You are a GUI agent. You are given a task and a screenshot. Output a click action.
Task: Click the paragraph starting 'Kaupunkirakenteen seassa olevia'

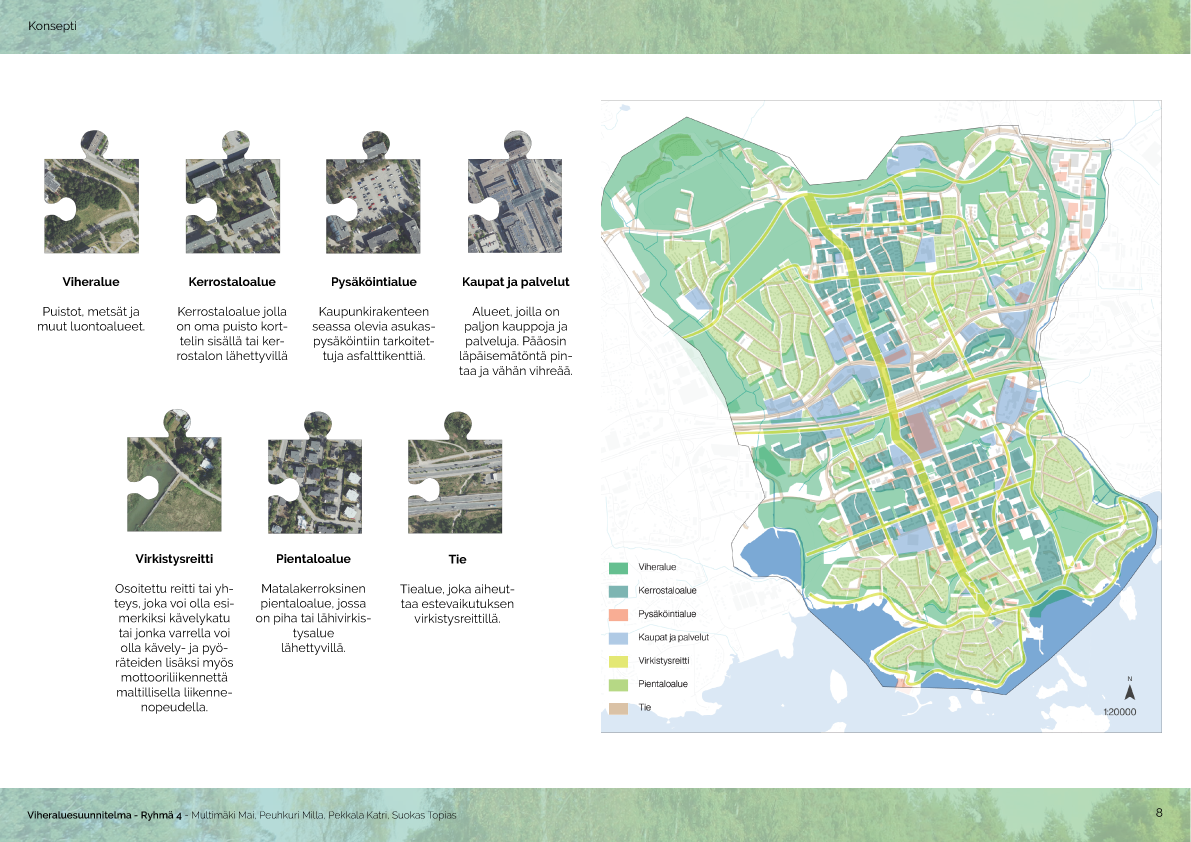374,334
